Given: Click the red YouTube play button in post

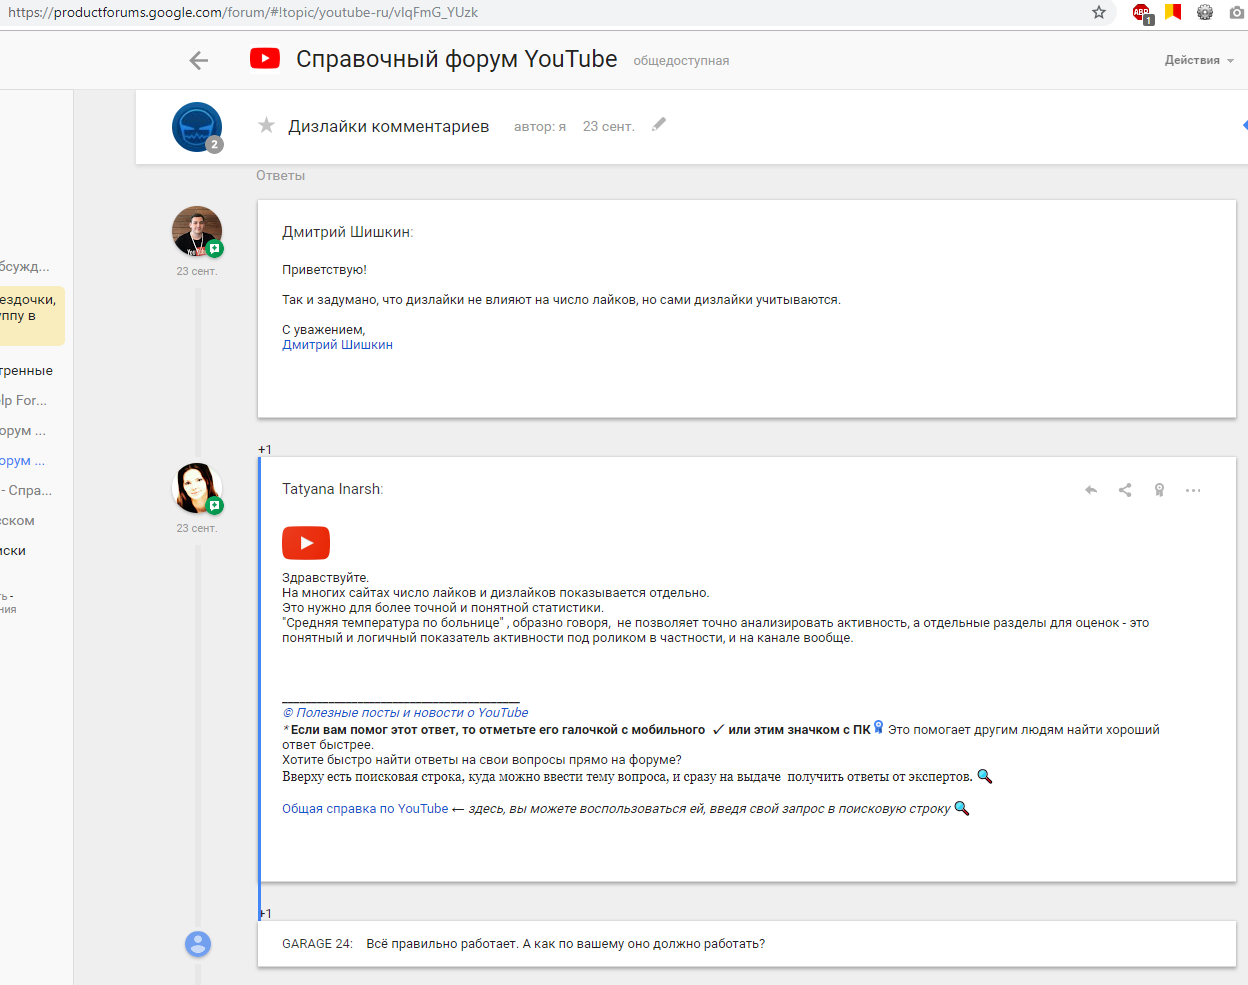Looking at the screenshot, I should (306, 543).
